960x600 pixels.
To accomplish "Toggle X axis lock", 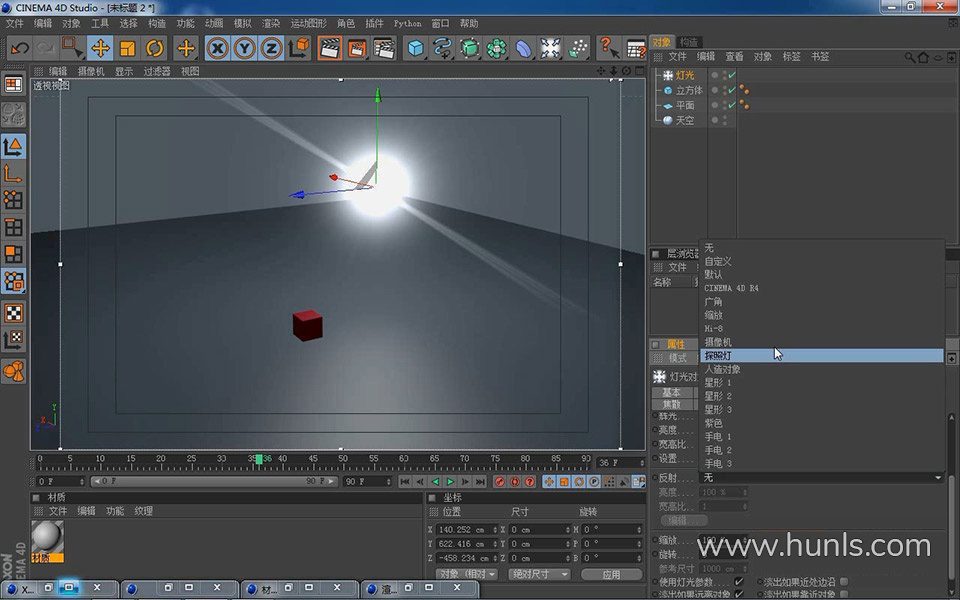I will point(218,48).
